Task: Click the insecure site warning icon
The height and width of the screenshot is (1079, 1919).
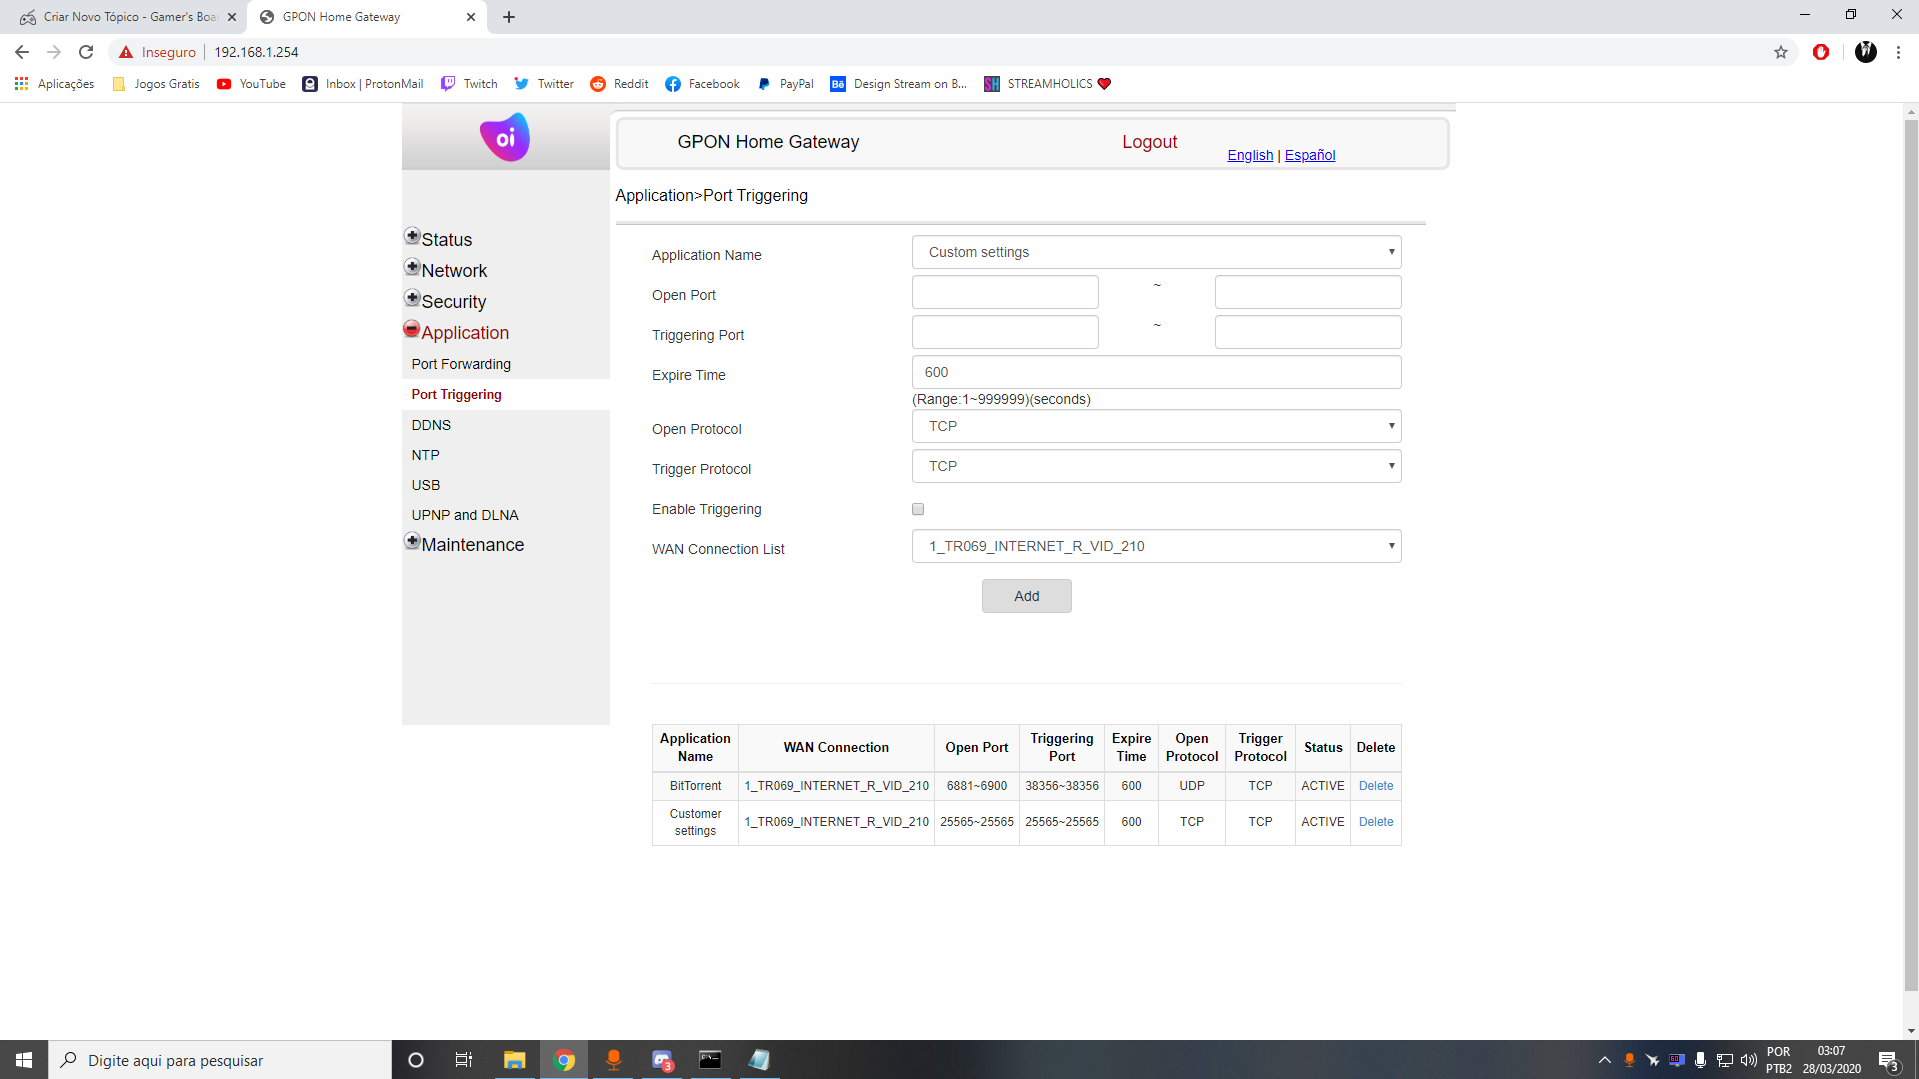Action: click(x=126, y=52)
